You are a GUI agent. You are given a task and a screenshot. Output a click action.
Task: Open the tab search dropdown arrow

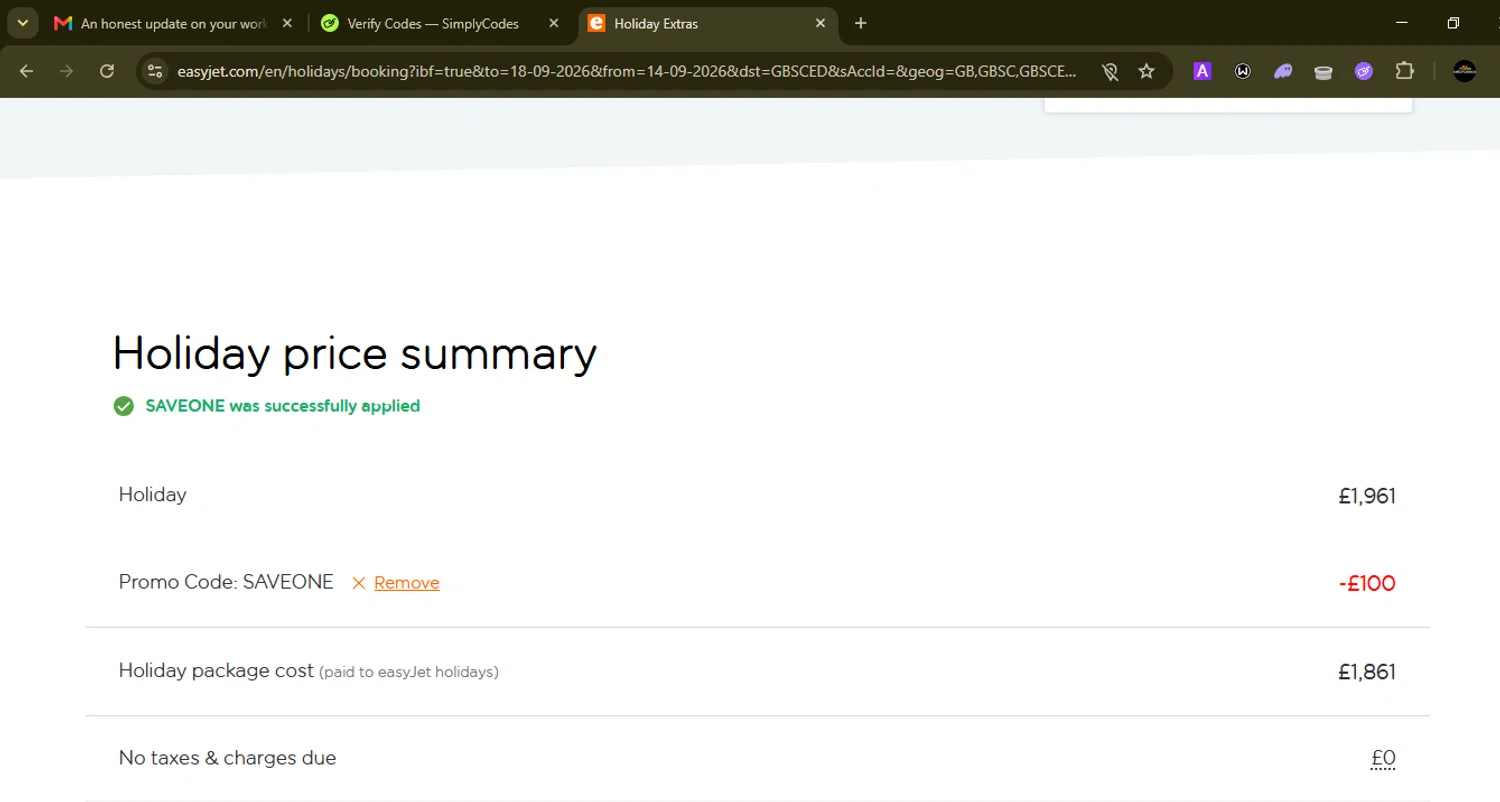22,23
